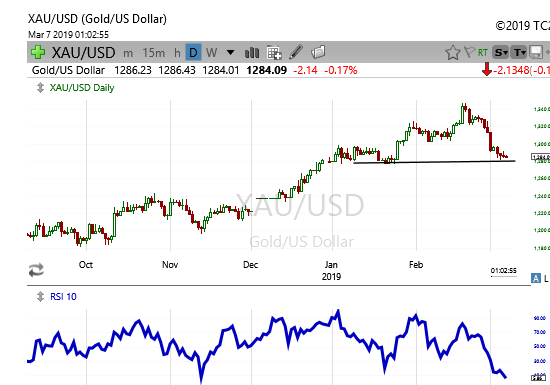Switch to the 15m timeframe
The width and height of the screenshot is (550, 385).
coord(153,53)
